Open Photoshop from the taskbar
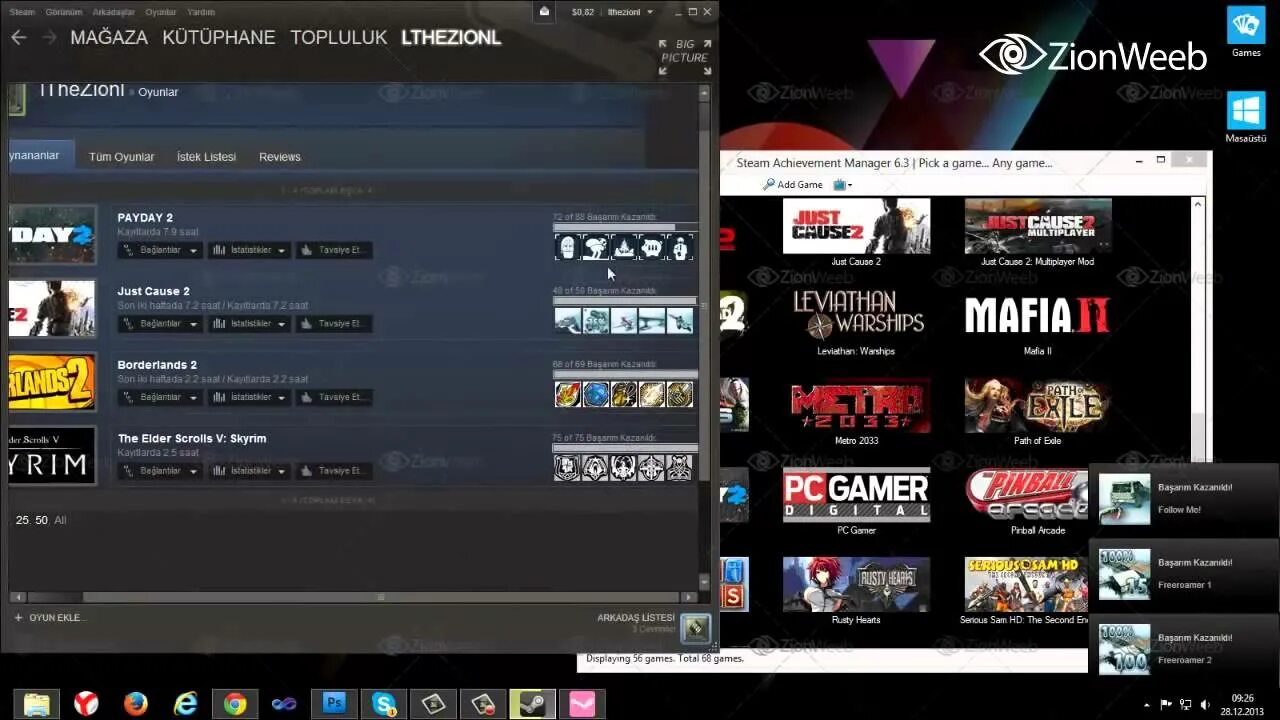Image resolution: width=1280 pixels, height=720 pixels. (x=335, y=703)
